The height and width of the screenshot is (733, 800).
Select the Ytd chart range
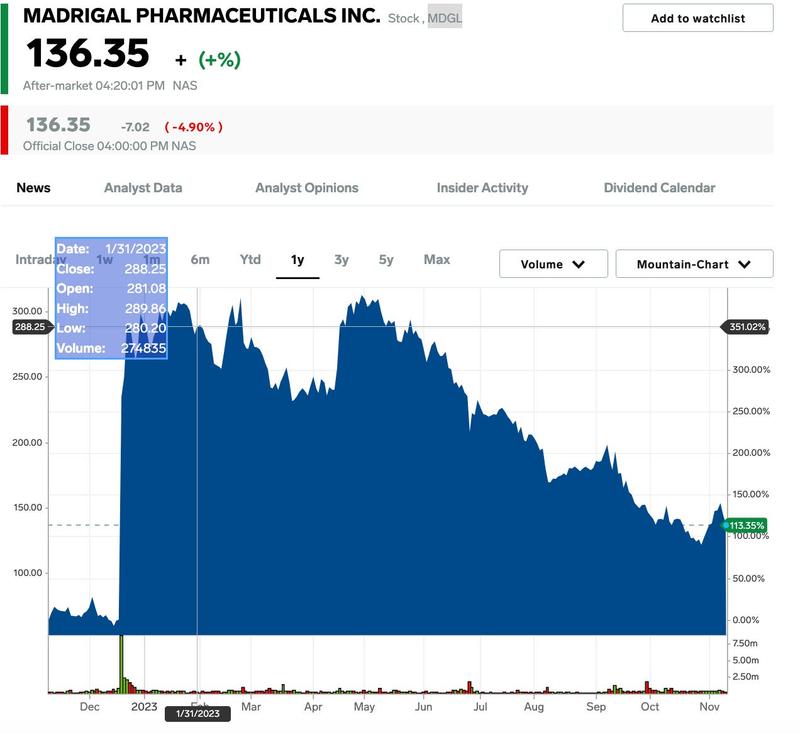click(250, 260)
